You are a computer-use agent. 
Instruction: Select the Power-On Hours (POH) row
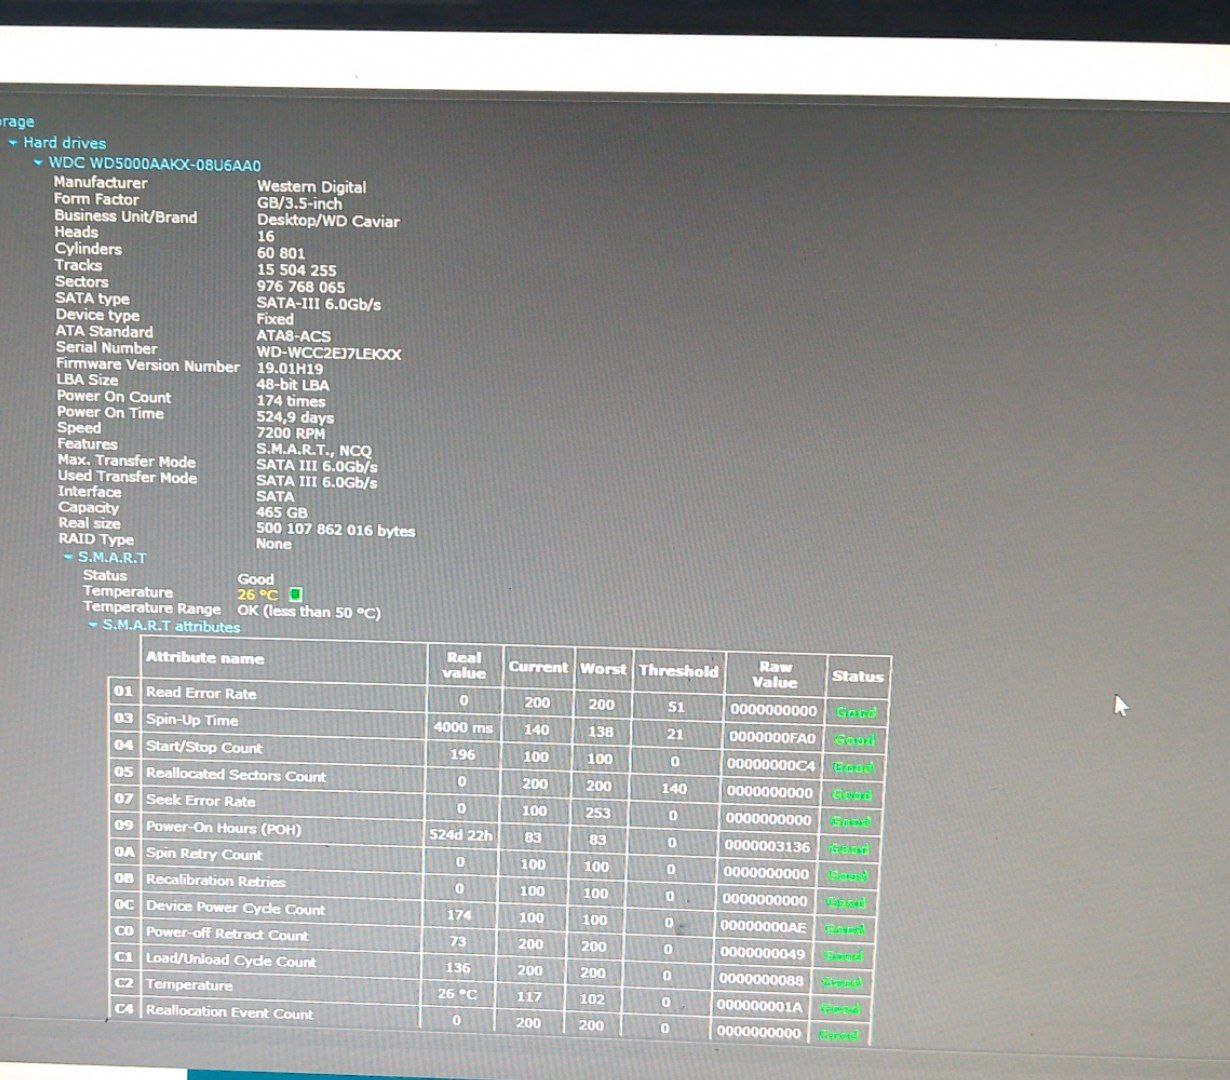point(223,828)
